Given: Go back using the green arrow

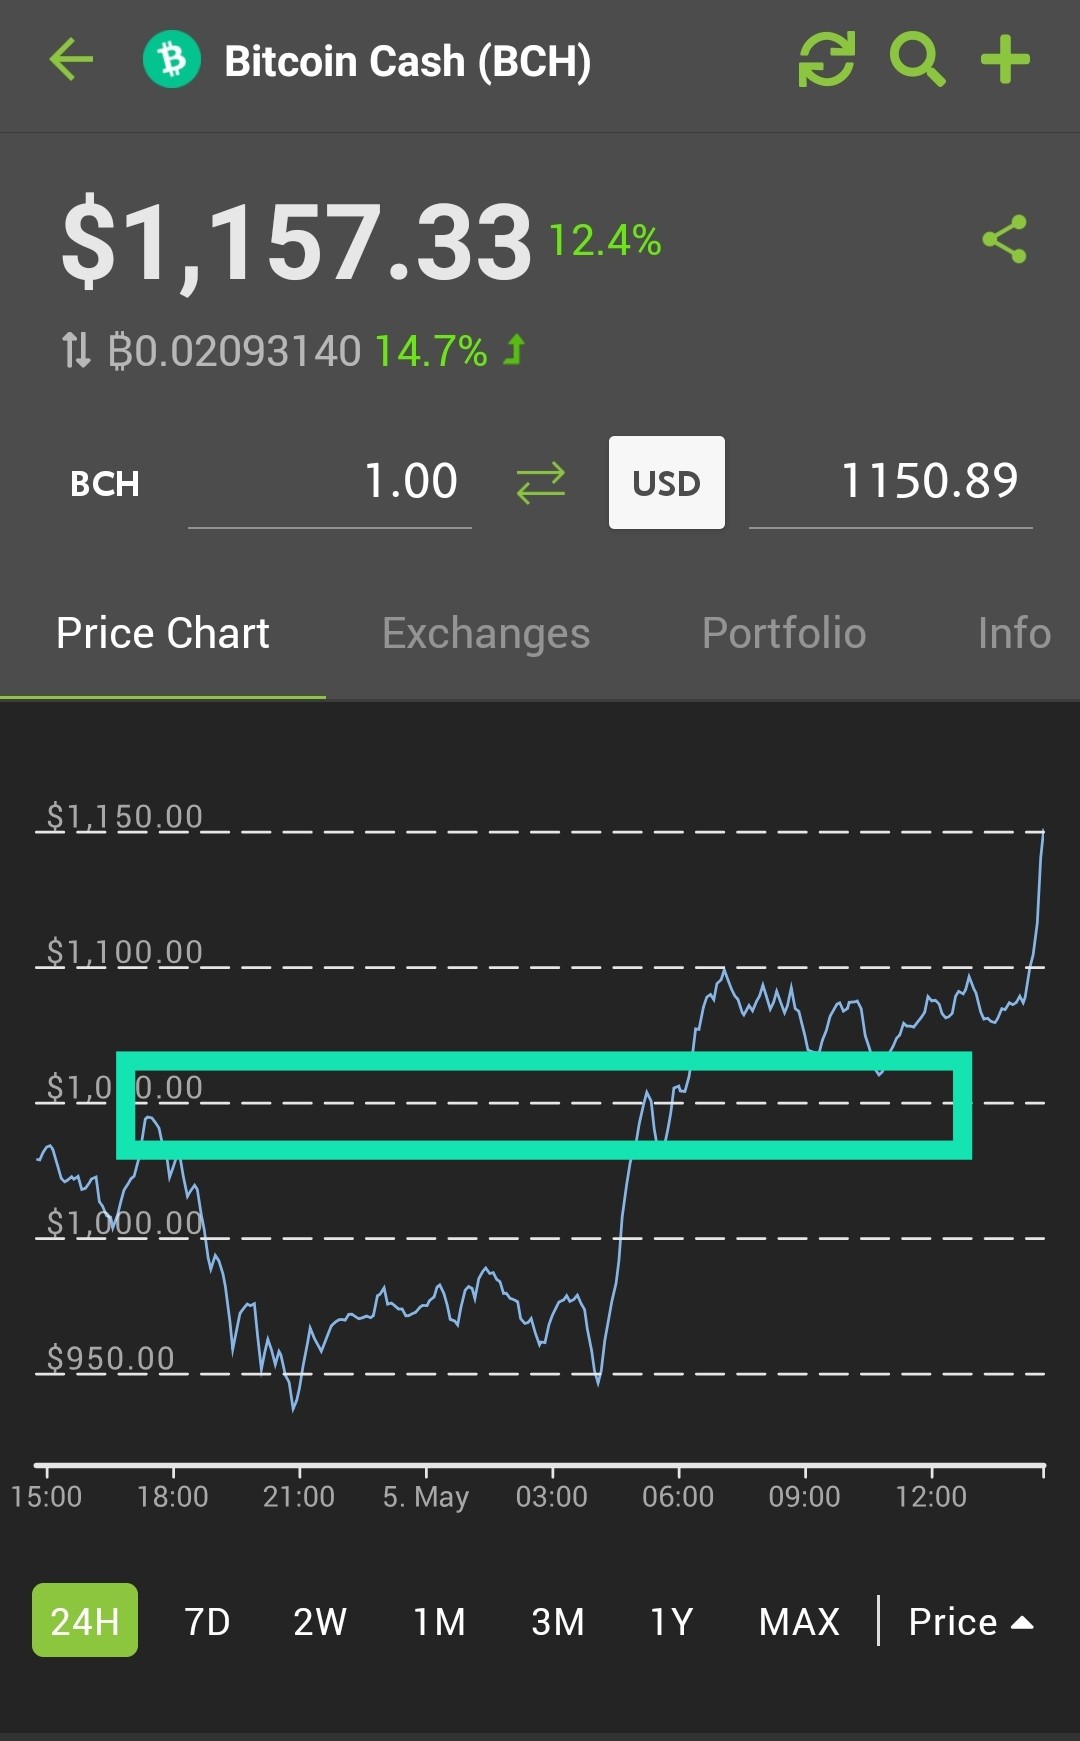Looking at the screenshot, I should coord(71,60).
